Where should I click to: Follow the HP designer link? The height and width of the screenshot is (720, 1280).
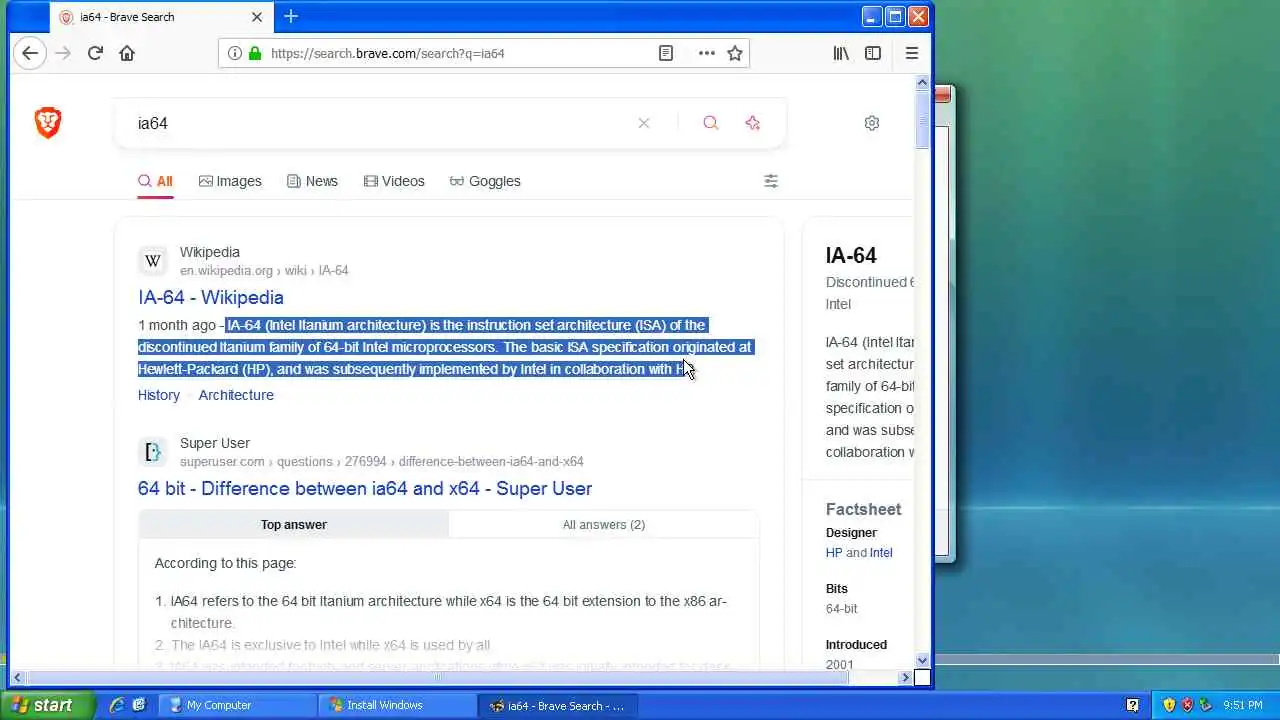[834, 552]
